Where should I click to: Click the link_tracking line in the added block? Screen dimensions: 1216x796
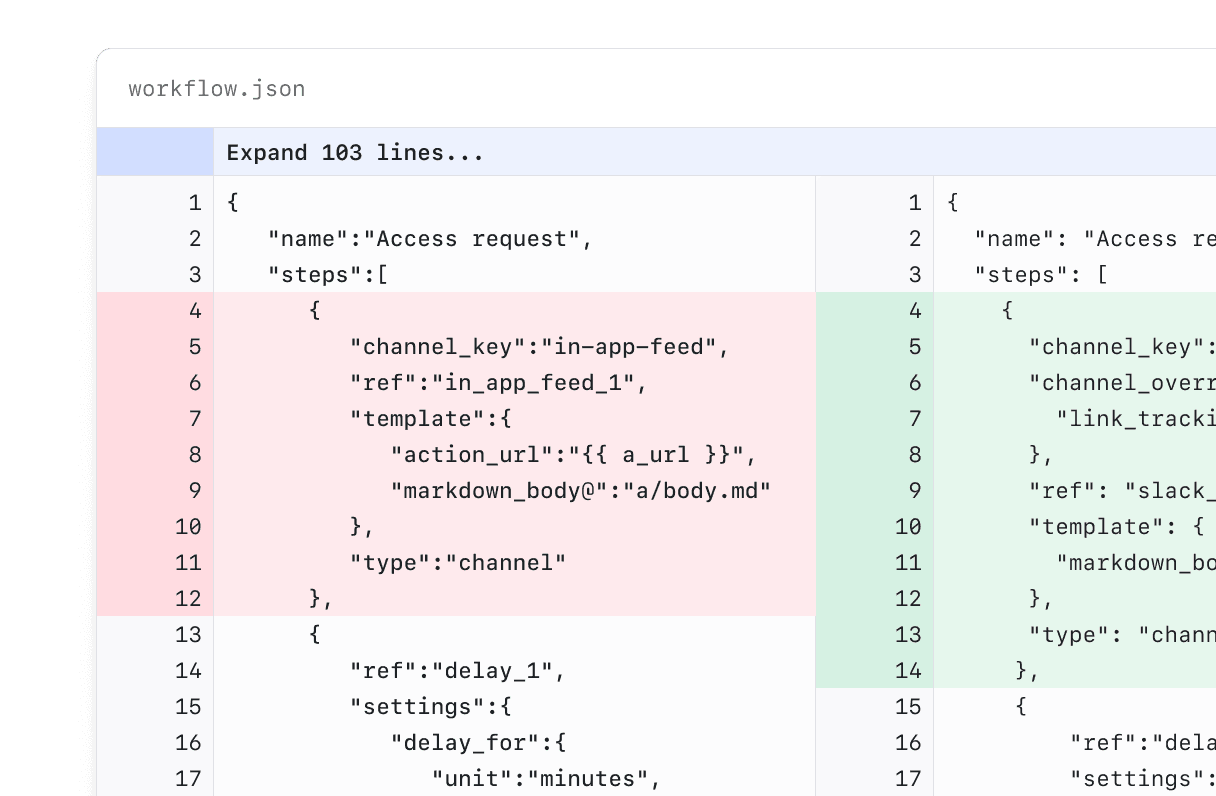point(1120,418)
